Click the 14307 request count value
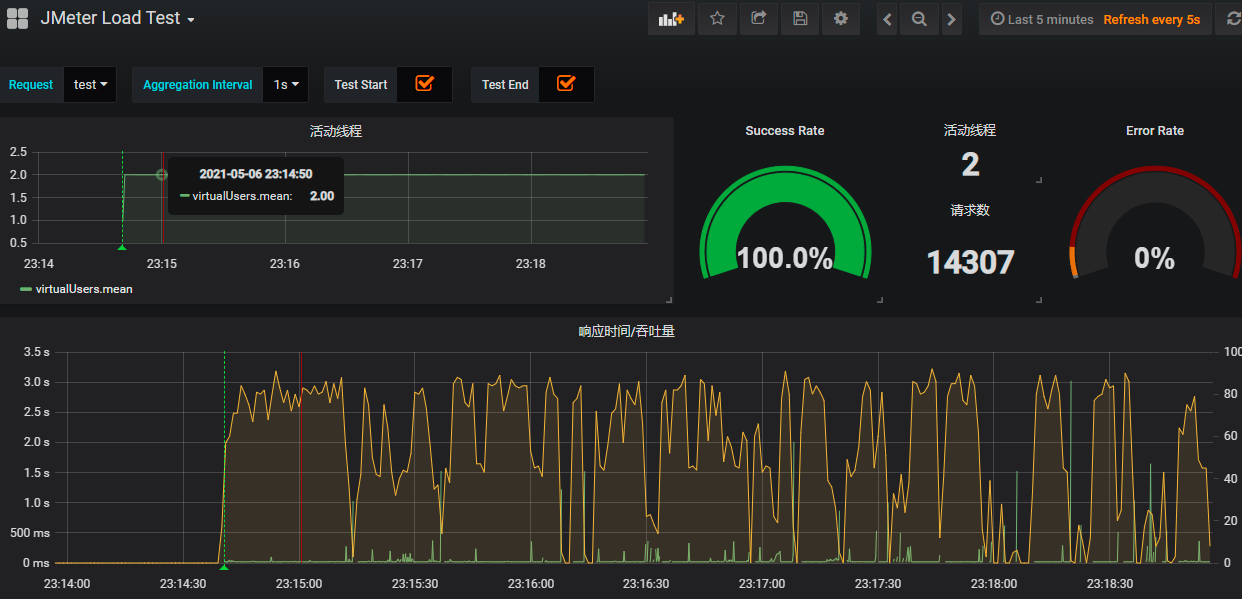This screenshot has height=599, width=1242. [x=970, y=262]
